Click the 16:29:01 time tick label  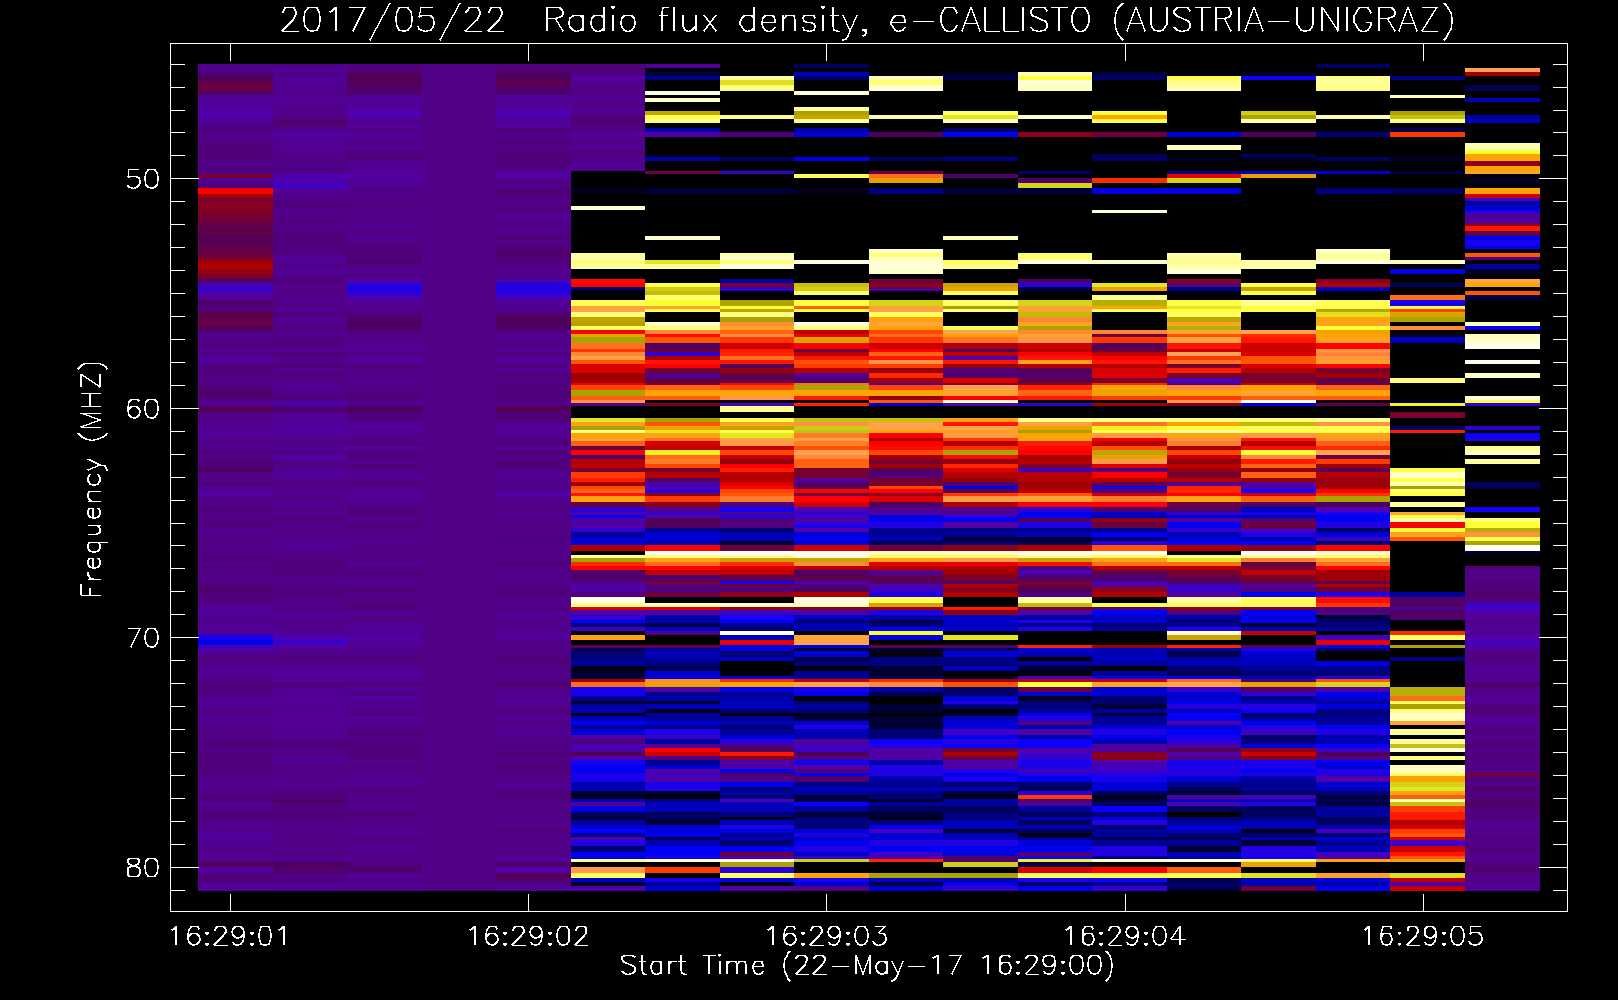coord(230,936)
